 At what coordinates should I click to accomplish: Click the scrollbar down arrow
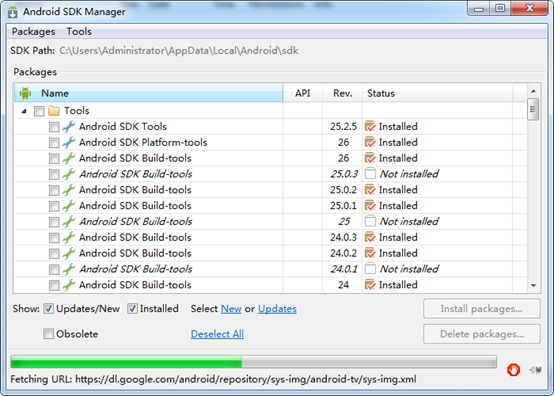click(x=533, y=285)
